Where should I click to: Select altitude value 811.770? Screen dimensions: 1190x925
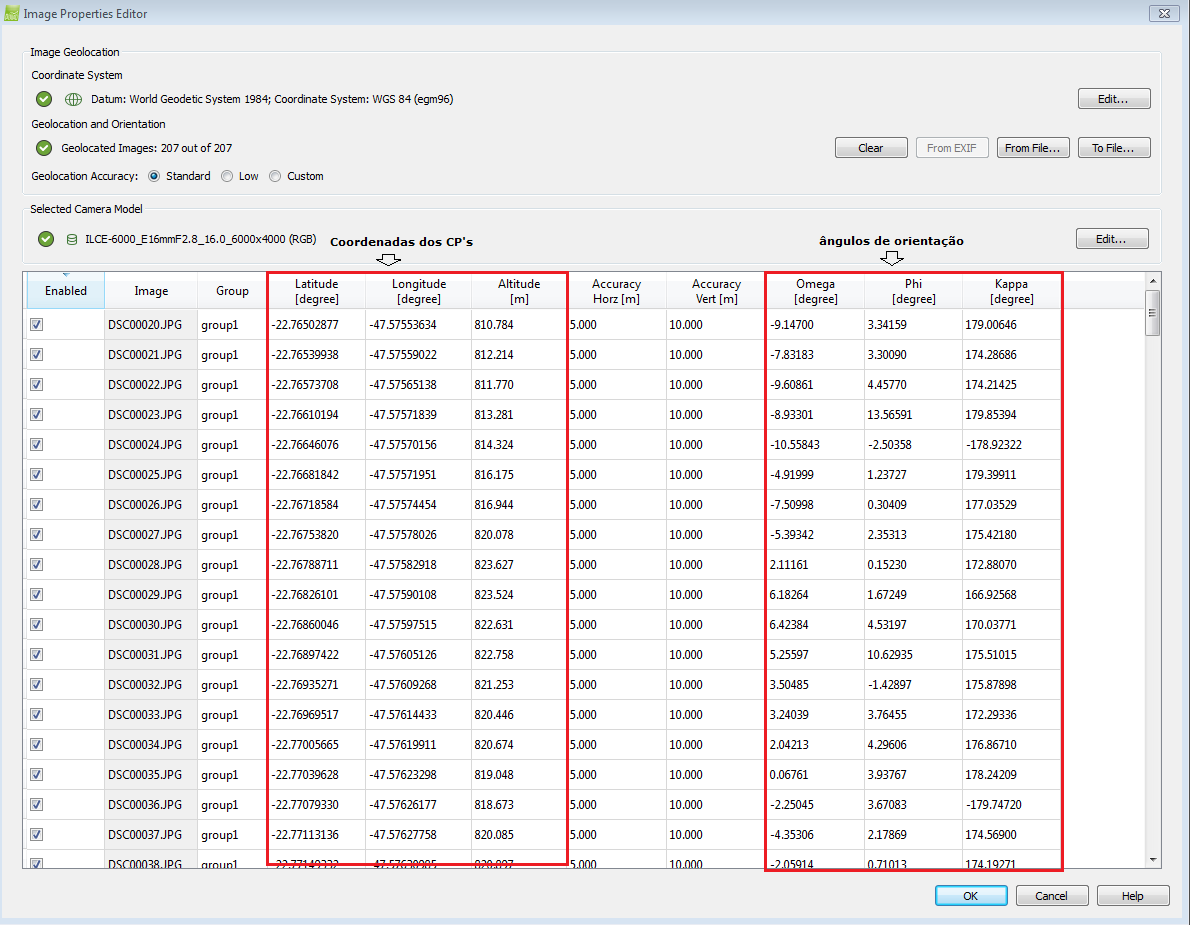[519, 385]
